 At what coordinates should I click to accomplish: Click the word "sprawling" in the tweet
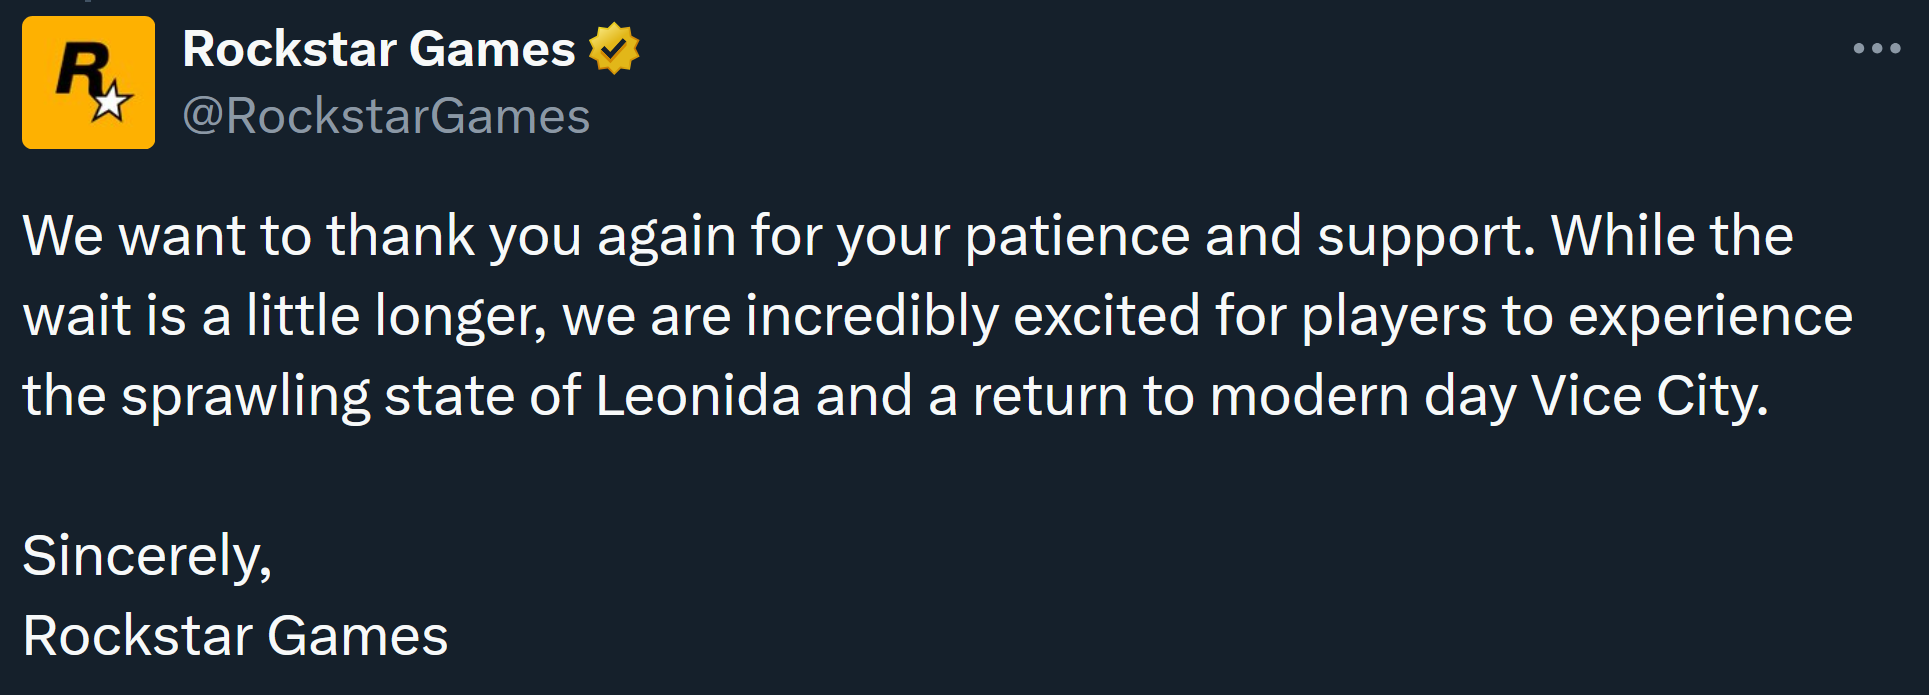pos(245,396)
